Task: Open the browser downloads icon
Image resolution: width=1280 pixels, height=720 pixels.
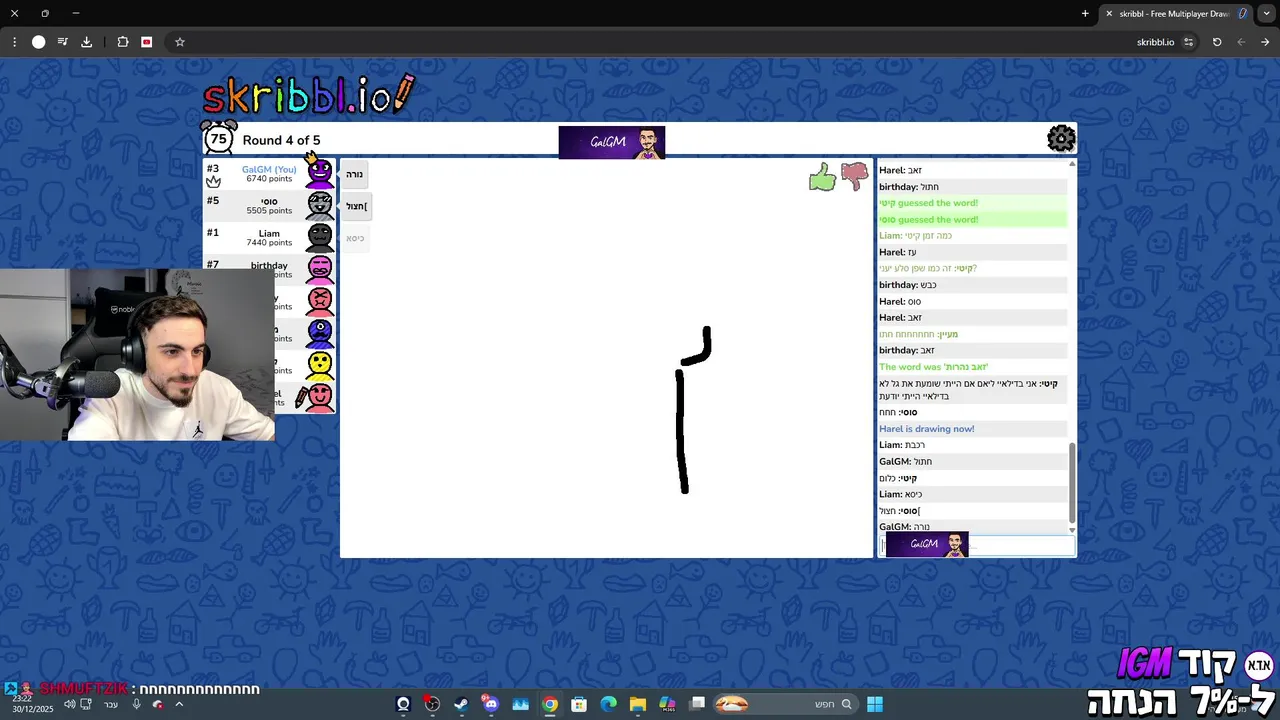Action: [x=87, y=42]
